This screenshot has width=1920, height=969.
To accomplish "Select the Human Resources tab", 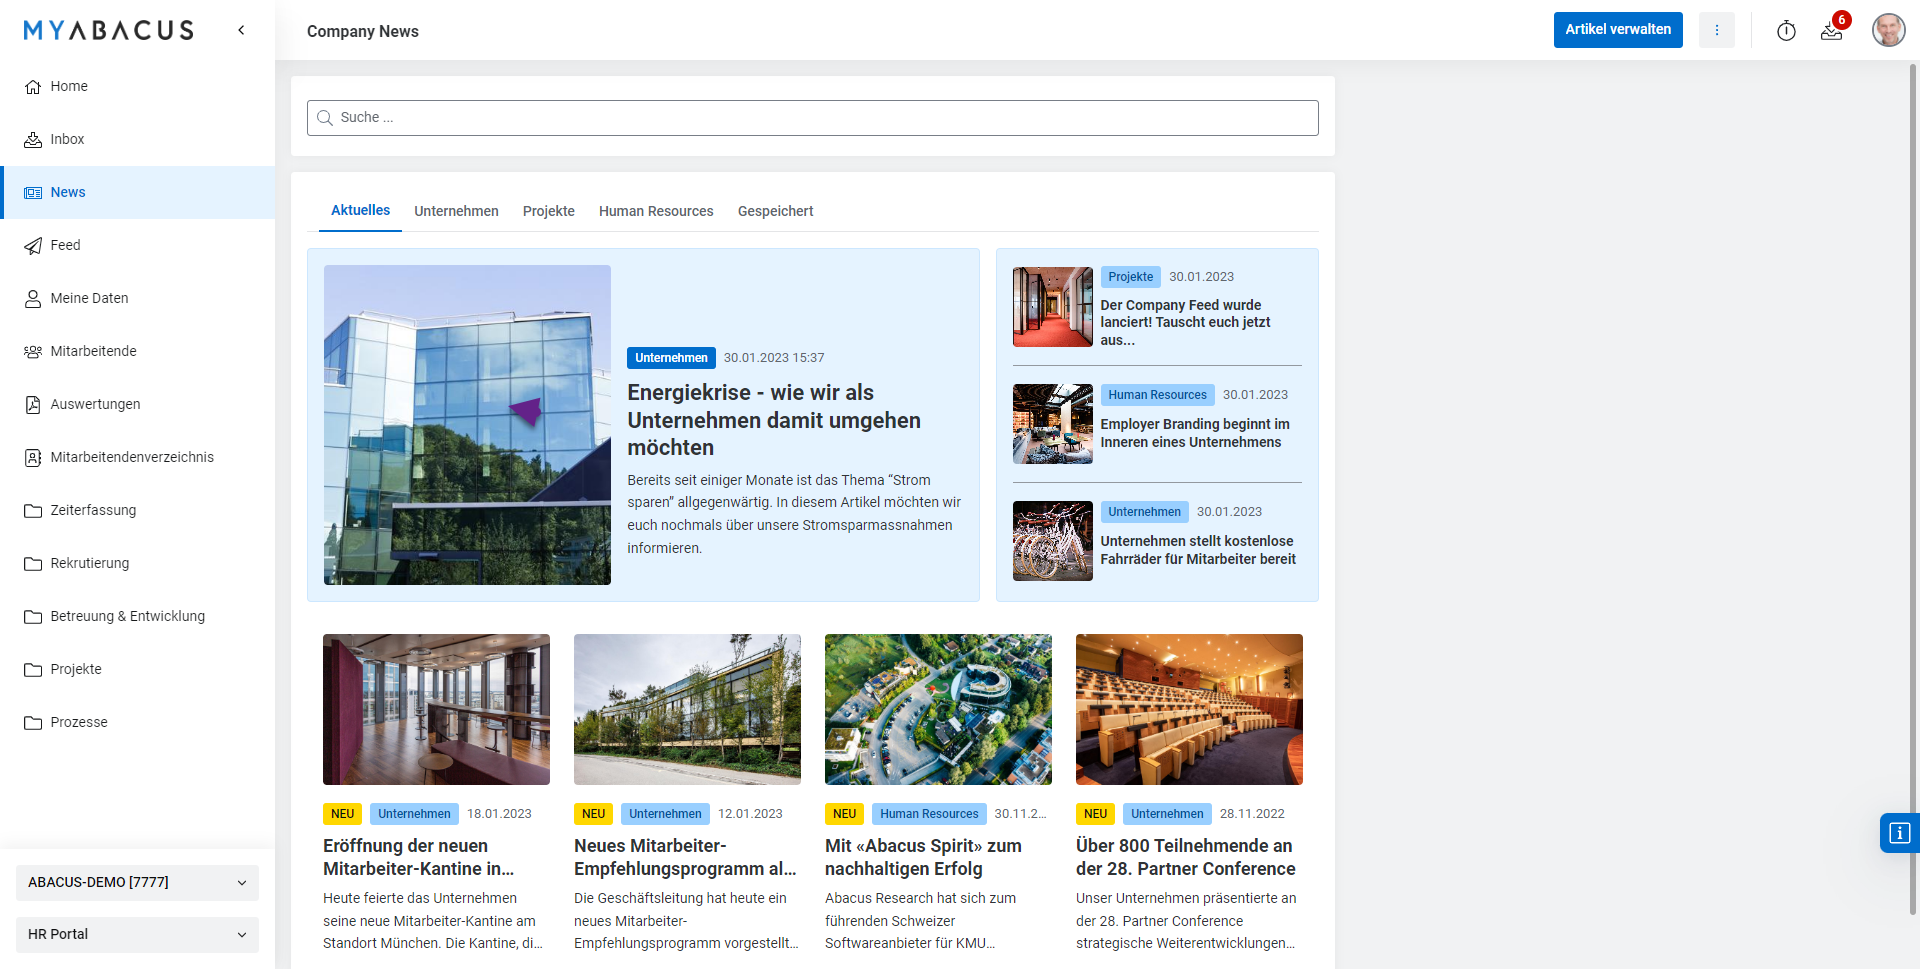I will click(656, 211).
